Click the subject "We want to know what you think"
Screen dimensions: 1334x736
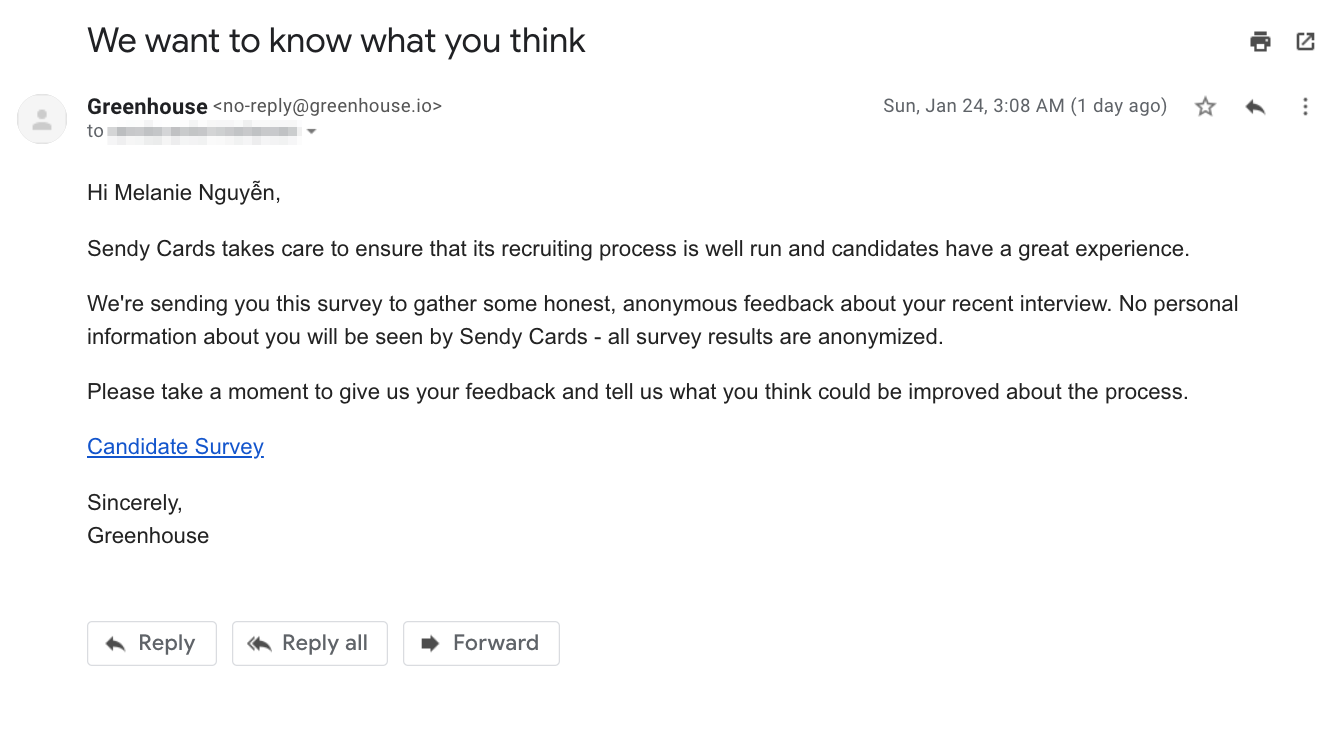coord(336,41)
